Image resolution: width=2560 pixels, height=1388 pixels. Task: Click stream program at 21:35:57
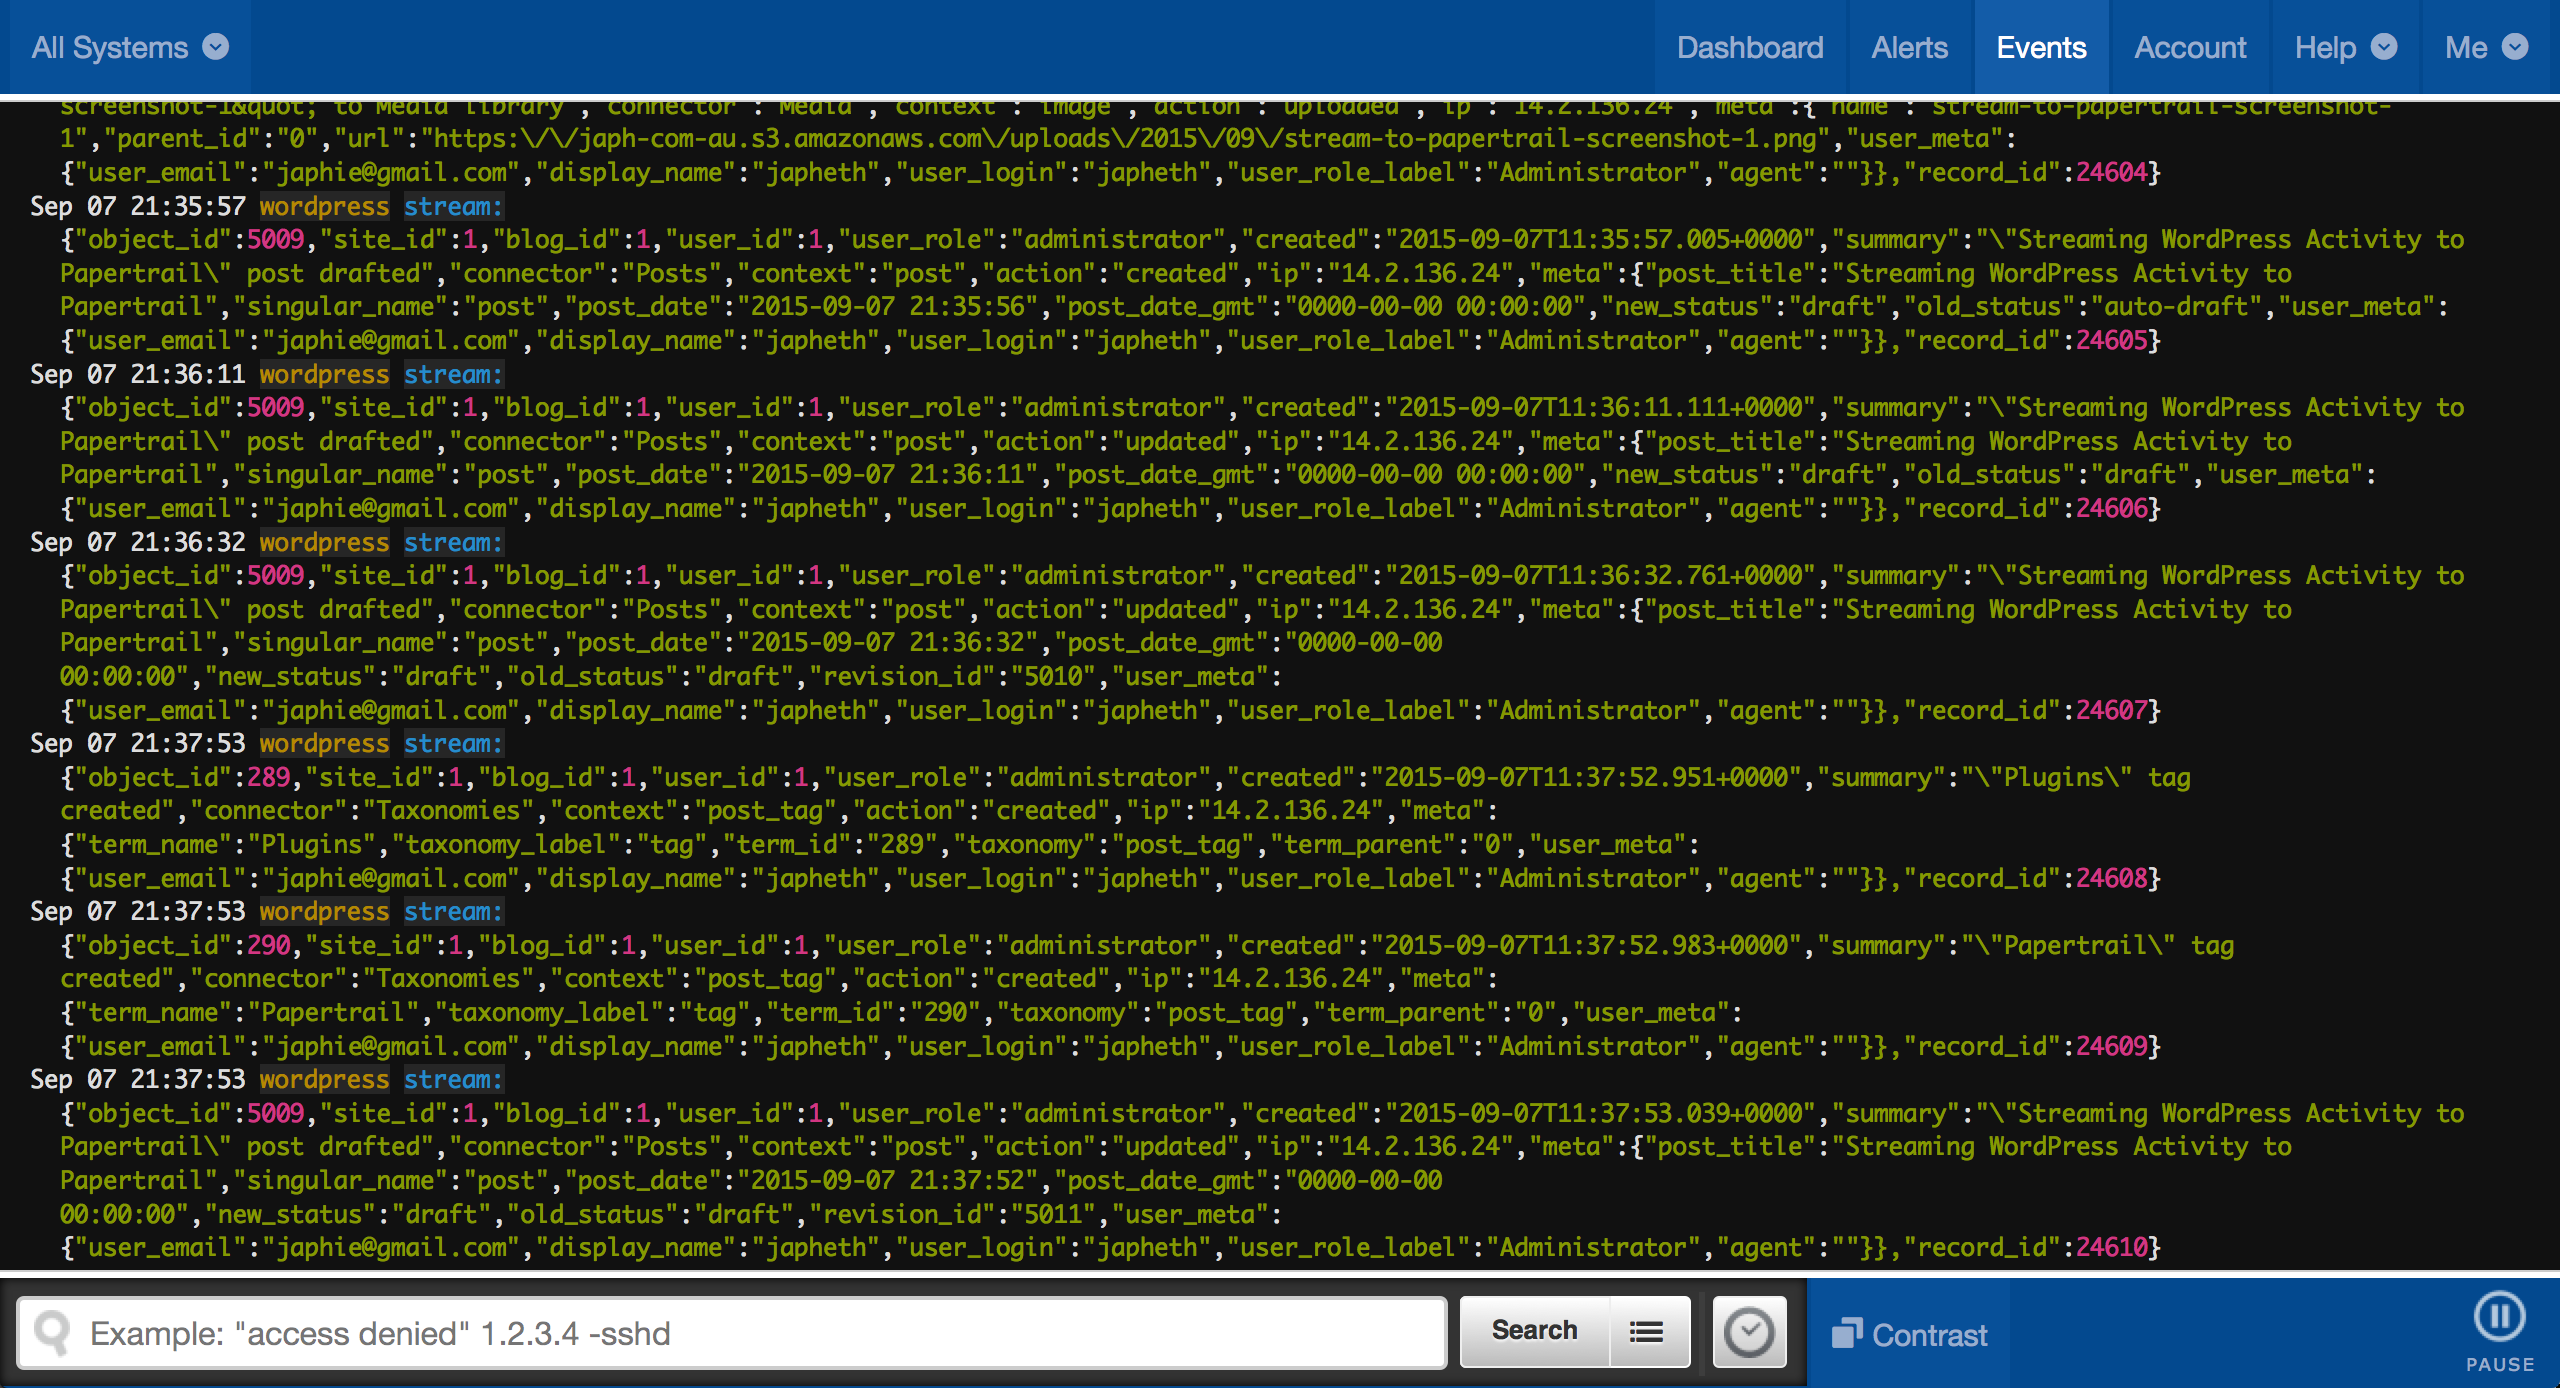[453, 206]
